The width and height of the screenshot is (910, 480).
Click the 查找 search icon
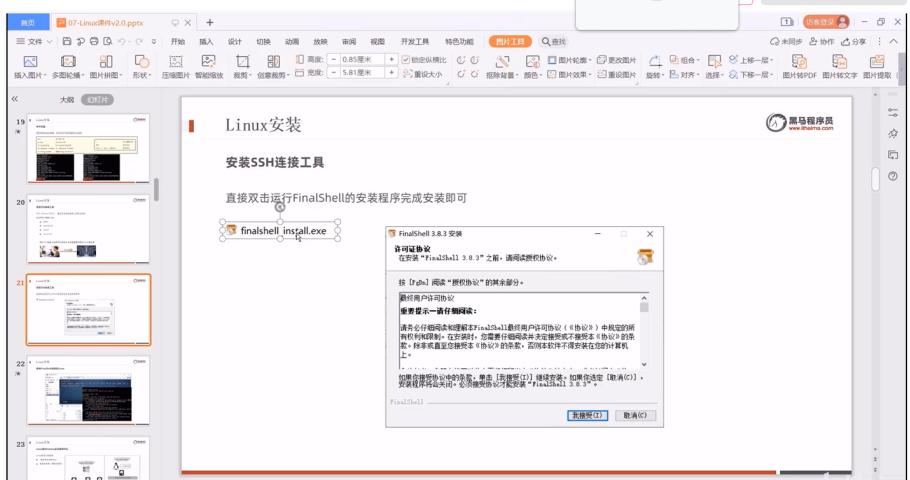click(x=546, y=41)
